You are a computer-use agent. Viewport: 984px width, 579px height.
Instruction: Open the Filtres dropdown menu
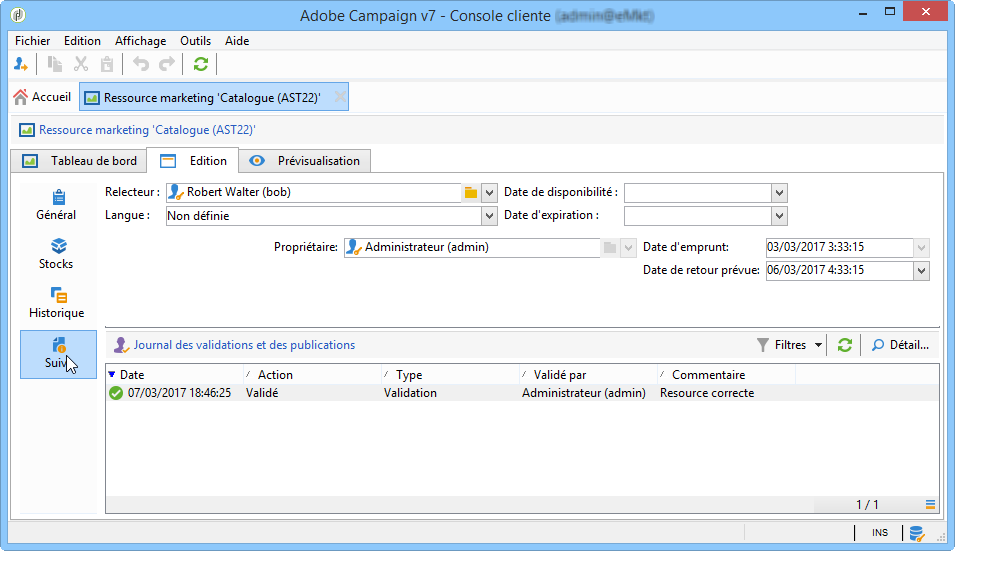[x=789, y=345]
